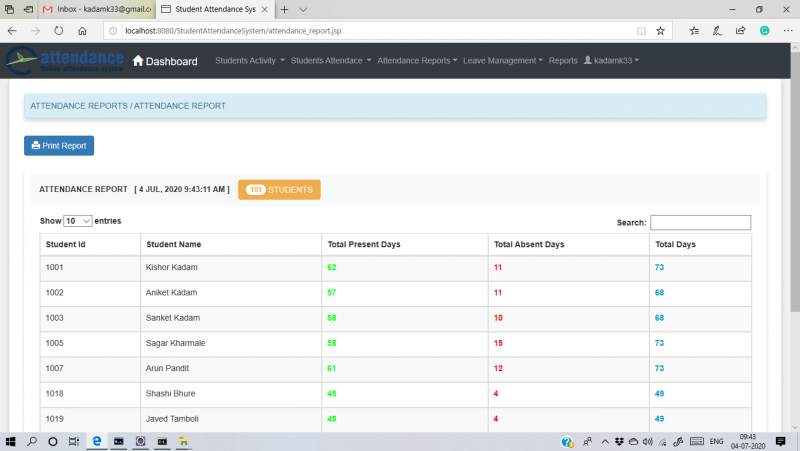Go back with the browser back arrow
This screenshot has width=800, height=451.
tap(12, 31)
